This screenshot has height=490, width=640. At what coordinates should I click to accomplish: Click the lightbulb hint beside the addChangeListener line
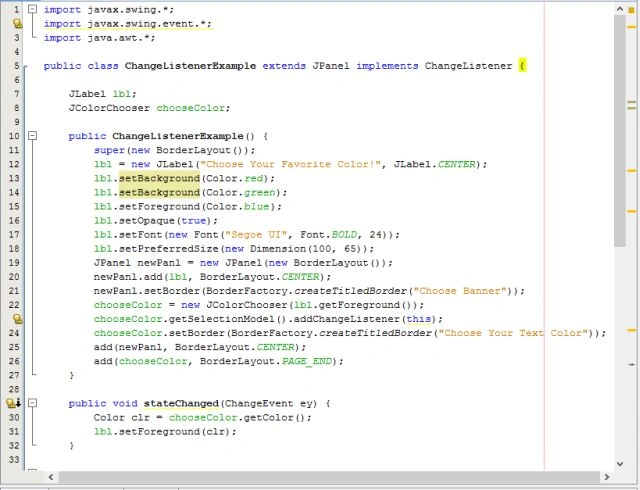pyautogui.click(x=18, y=318)
